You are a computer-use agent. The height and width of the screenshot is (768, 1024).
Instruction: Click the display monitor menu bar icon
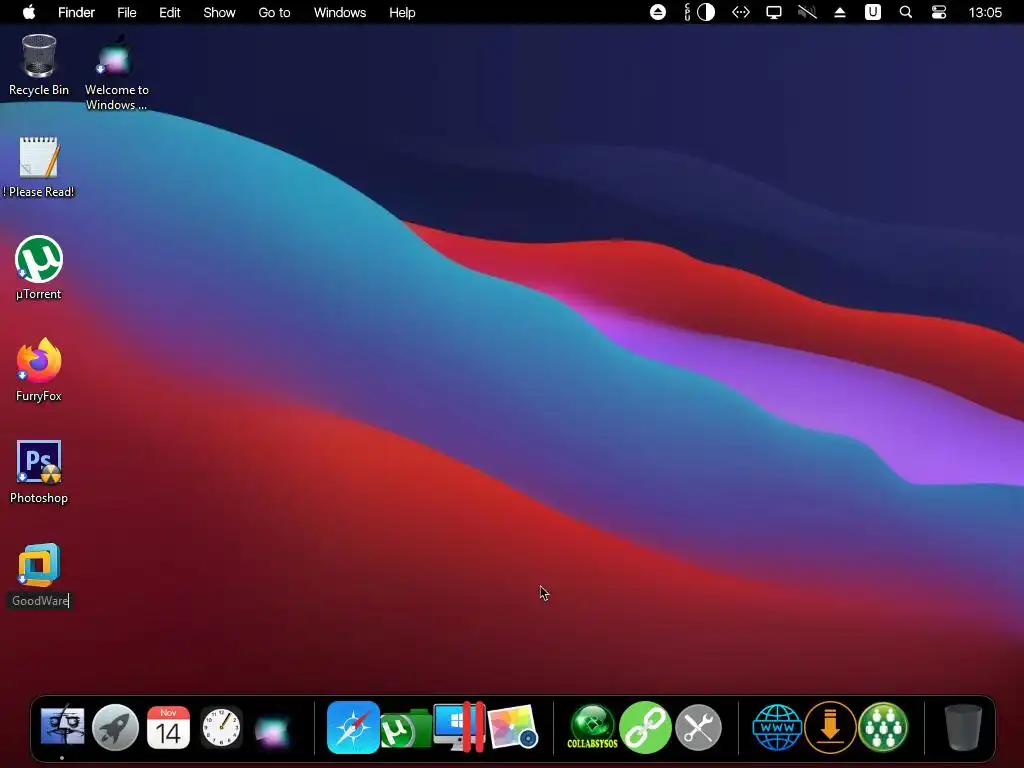click(x=774, y=12)
